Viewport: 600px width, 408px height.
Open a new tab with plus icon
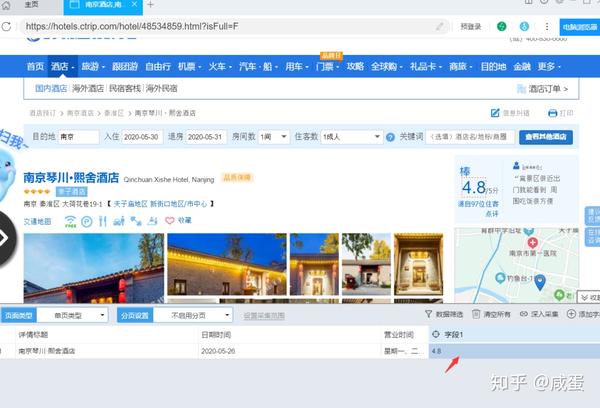pyautogui.click(x=150, y=5)
